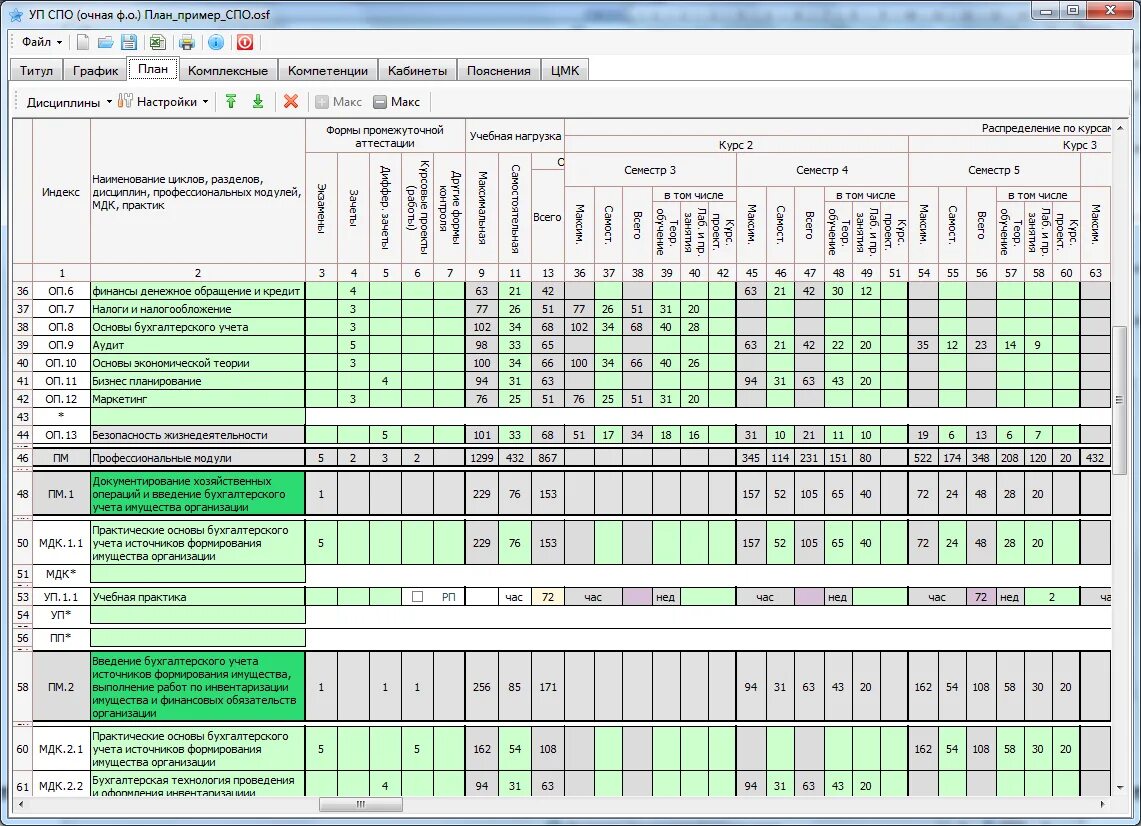Click the УП* placeholder row index

[x=61, y=615]
